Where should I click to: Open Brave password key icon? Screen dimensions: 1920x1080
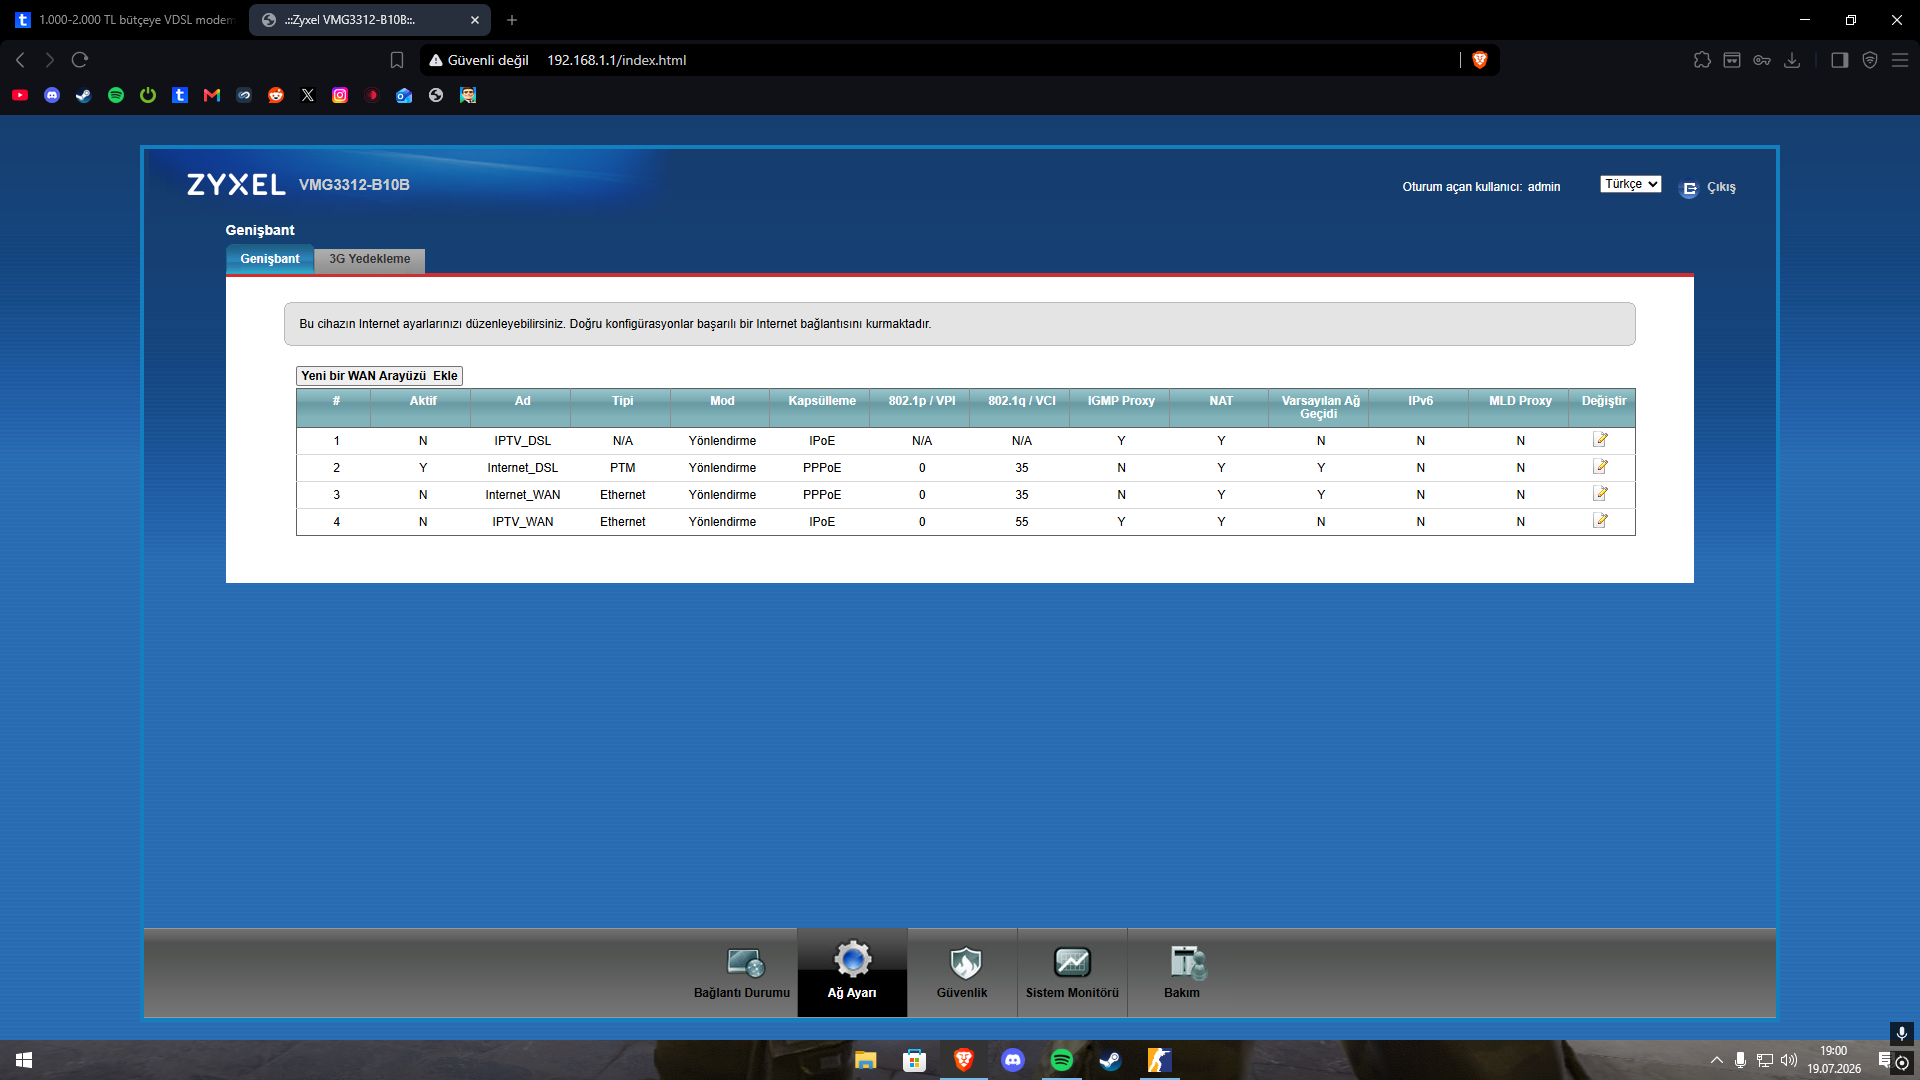pyautogui.click(x=1762, y=60)
